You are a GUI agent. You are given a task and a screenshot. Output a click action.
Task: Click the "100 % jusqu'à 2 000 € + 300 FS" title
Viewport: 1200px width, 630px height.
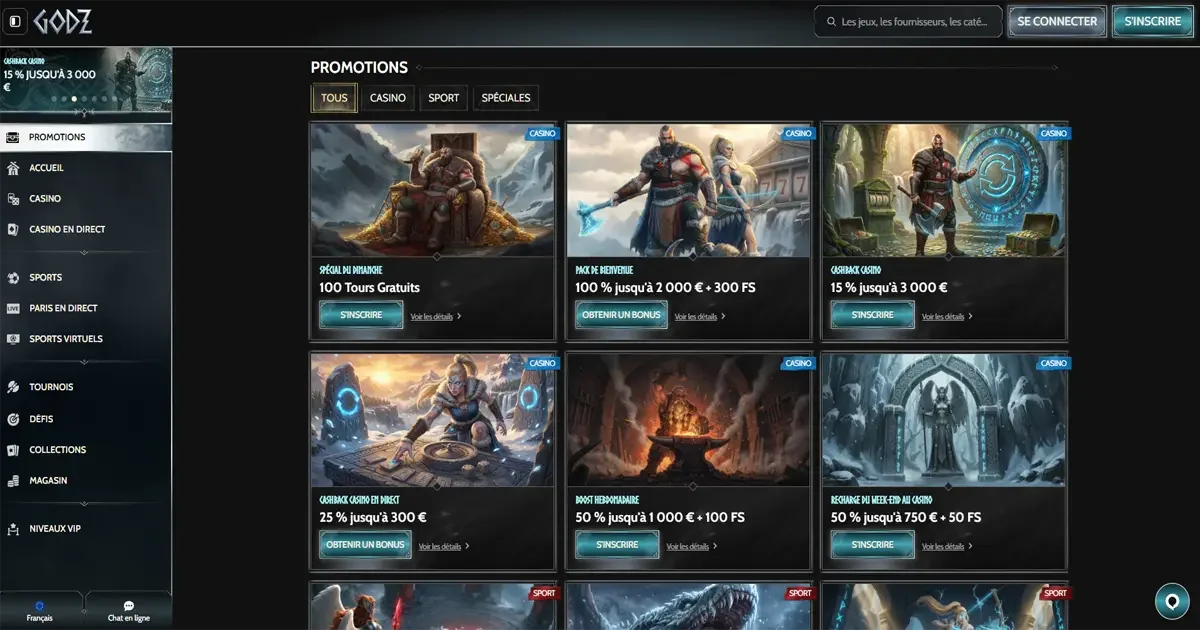pos(665,287)
